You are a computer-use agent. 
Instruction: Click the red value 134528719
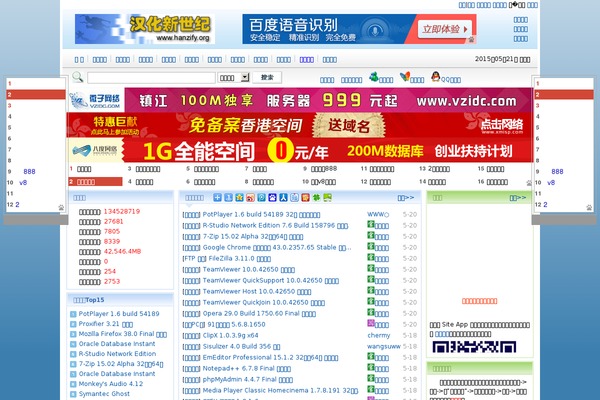122,211
